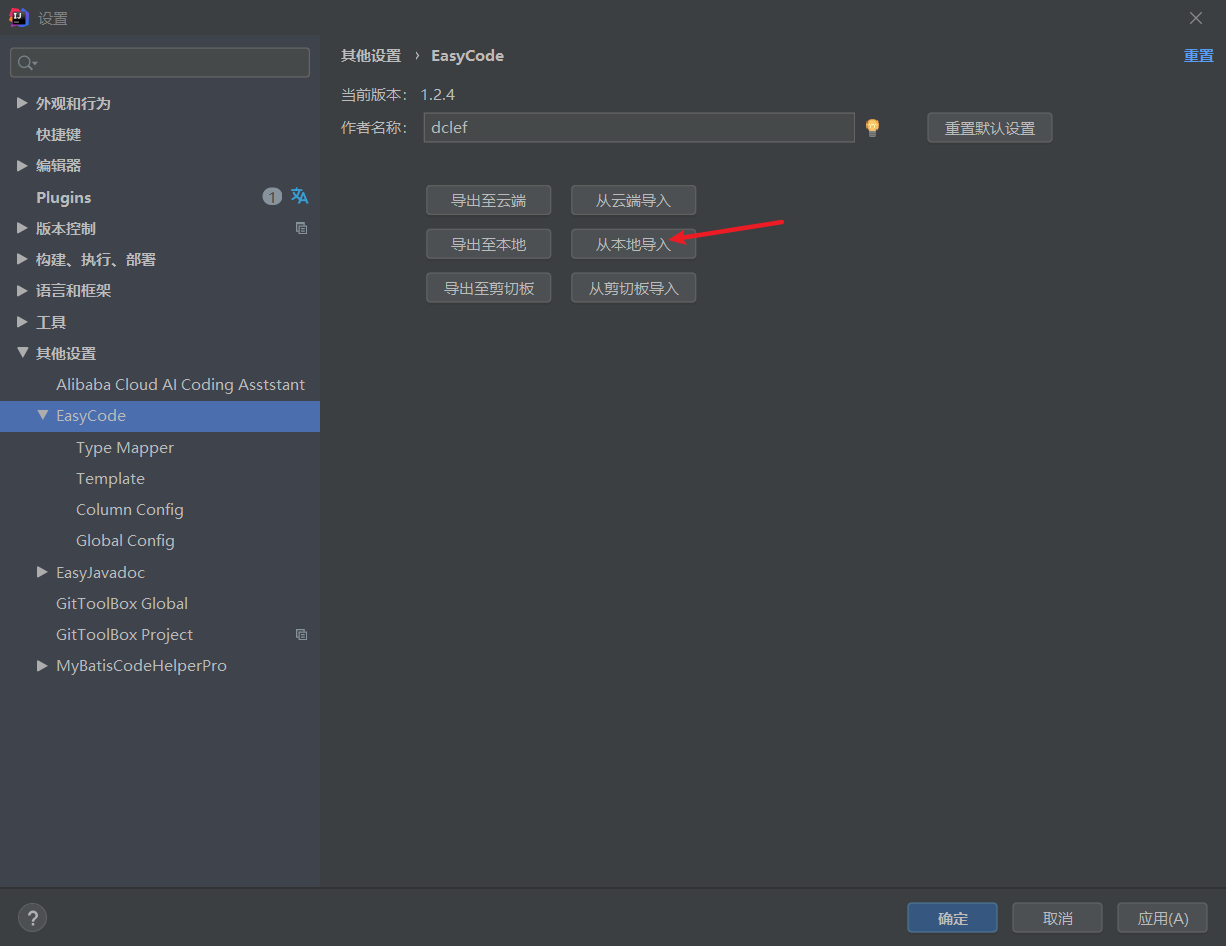Click the 导出至剪切板 button

coord(488,288)
